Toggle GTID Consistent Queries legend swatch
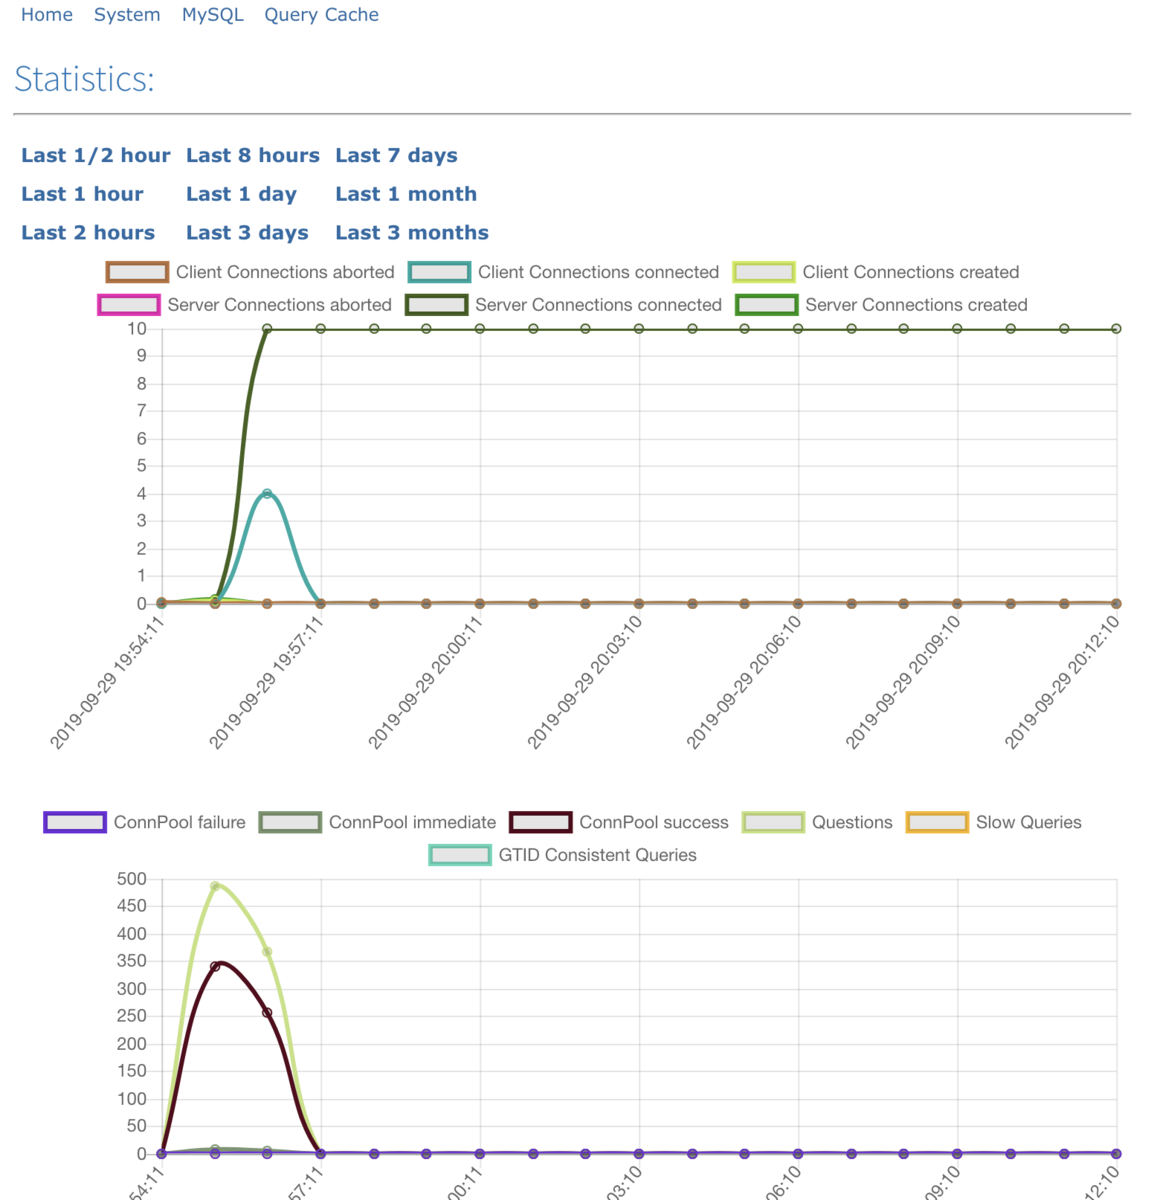The width and height of the screenshot is (1160, 1200). pyautogui.click(x=460, y=855)
